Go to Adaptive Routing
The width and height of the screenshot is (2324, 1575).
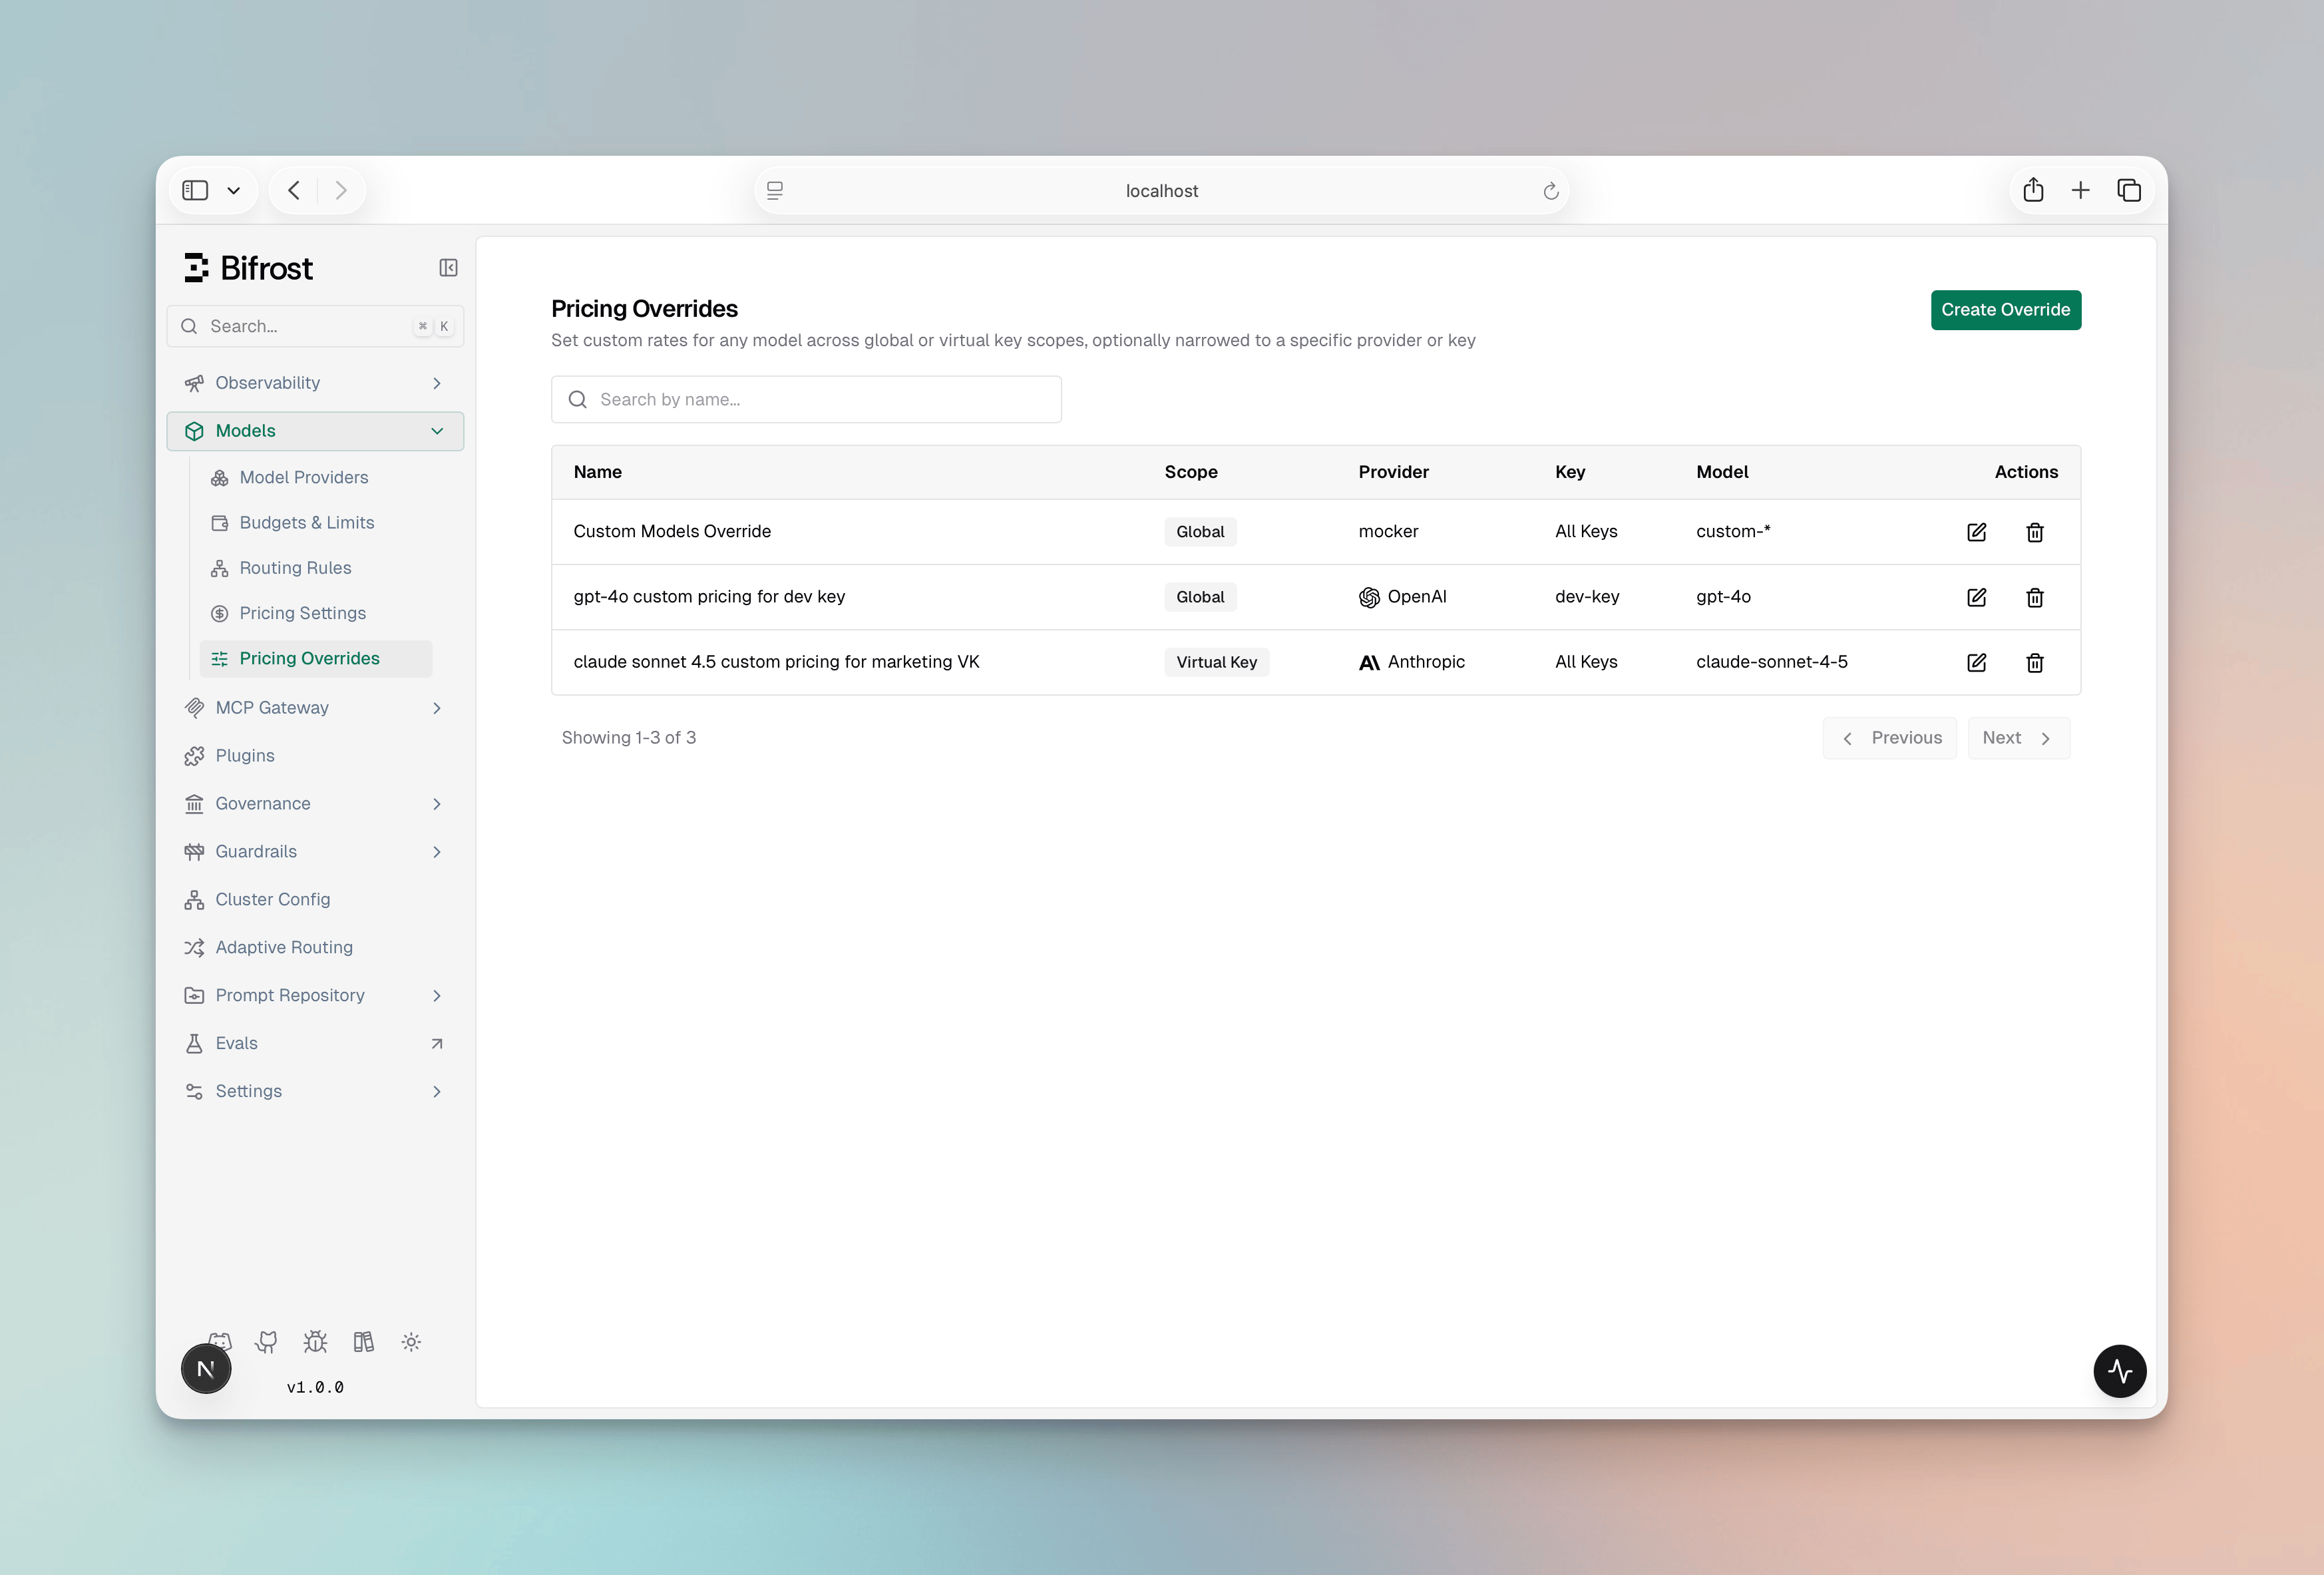click(x=315, y=948)
